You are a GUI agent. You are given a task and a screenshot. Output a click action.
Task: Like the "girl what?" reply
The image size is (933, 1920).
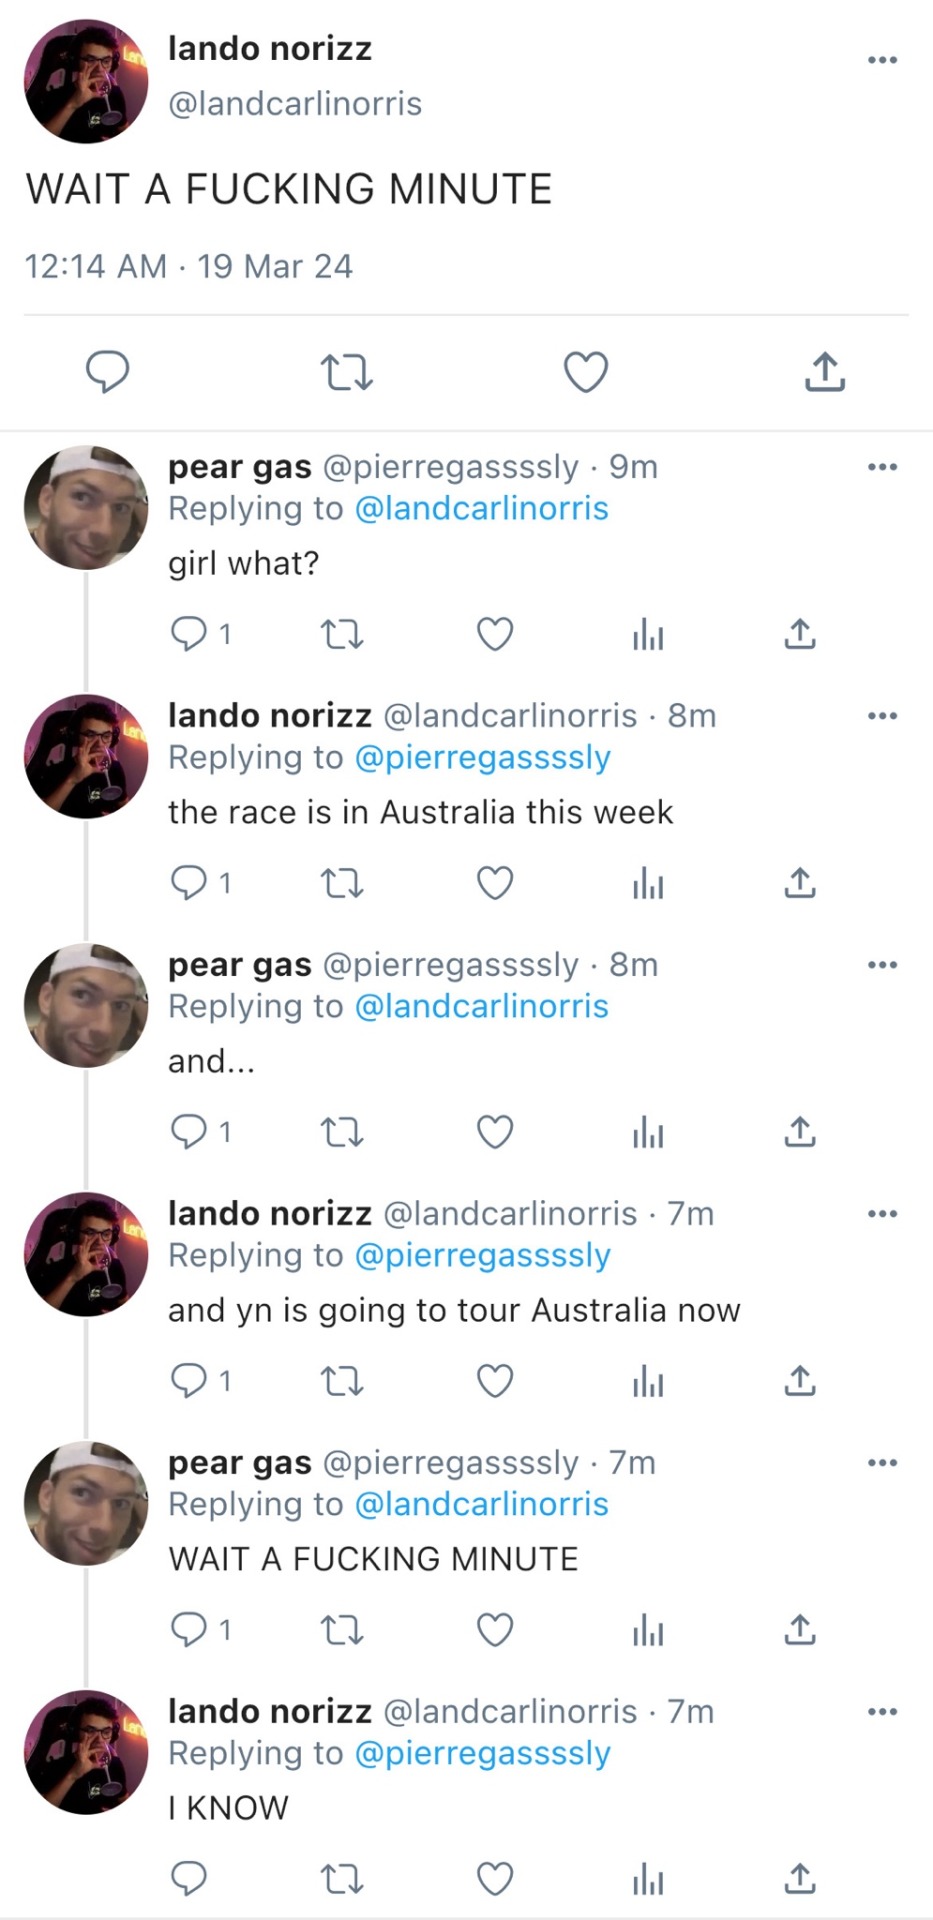(x=494, y=634)
